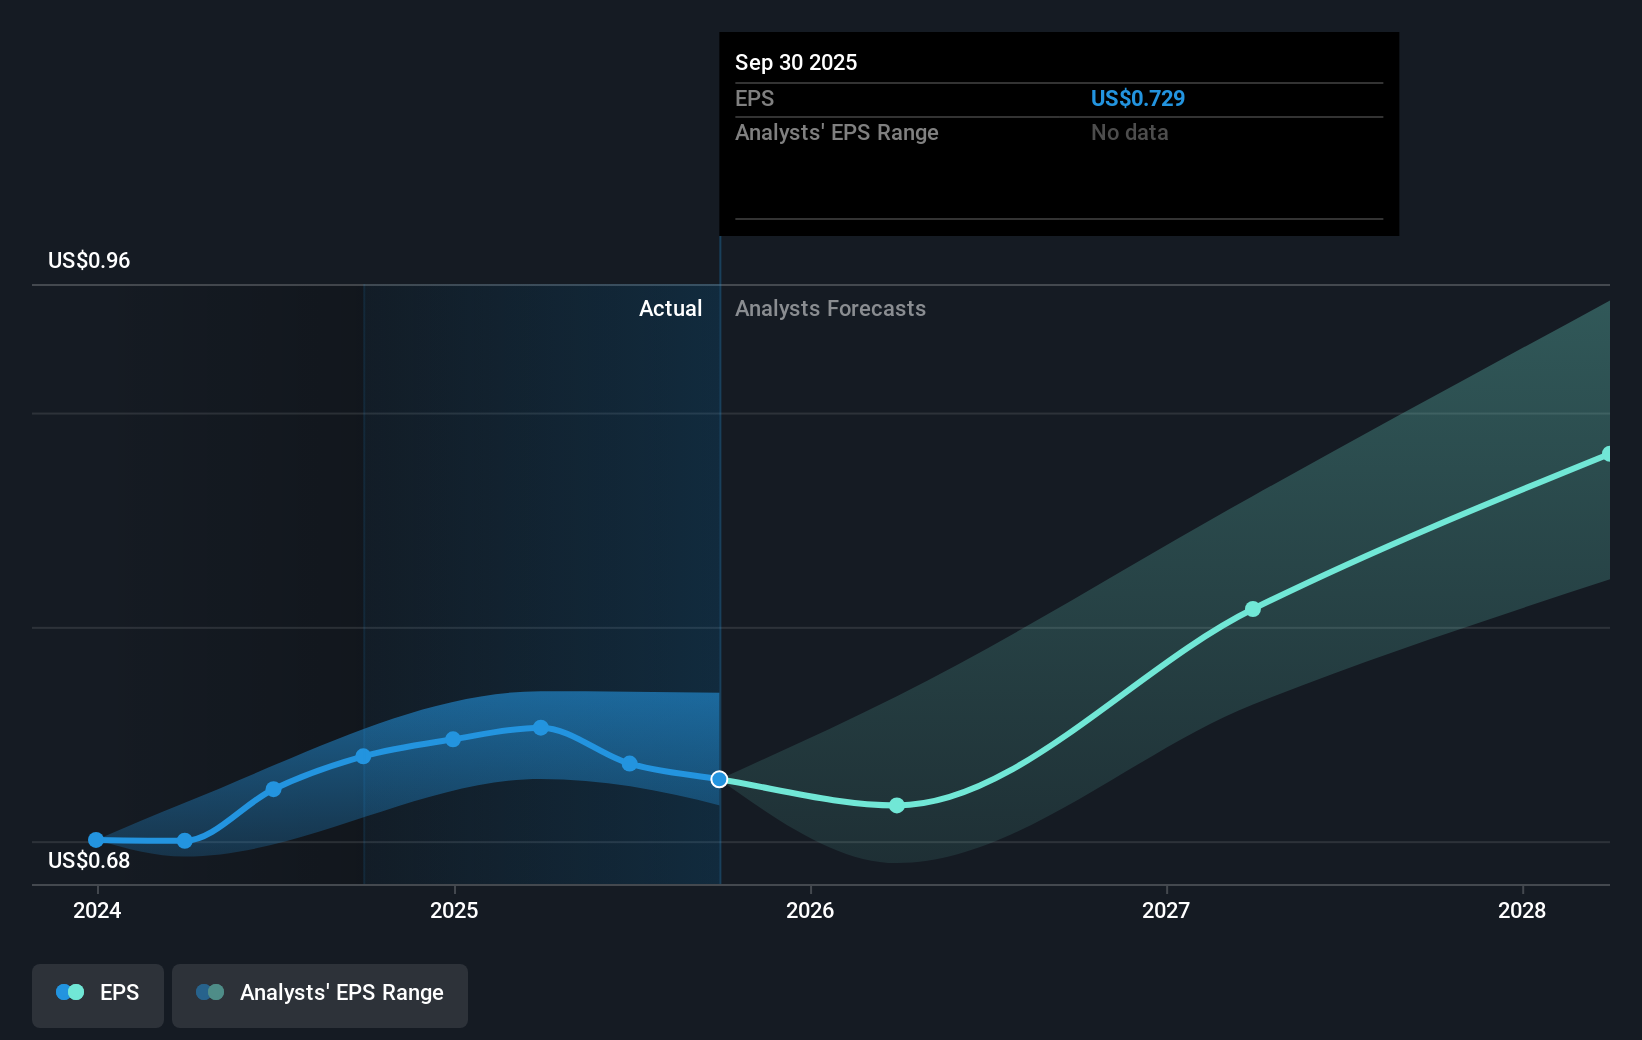The image size is (1642, 1040).
Task: Toggle the Analysts' EPS Range legend series
Action: coord(320,995)
